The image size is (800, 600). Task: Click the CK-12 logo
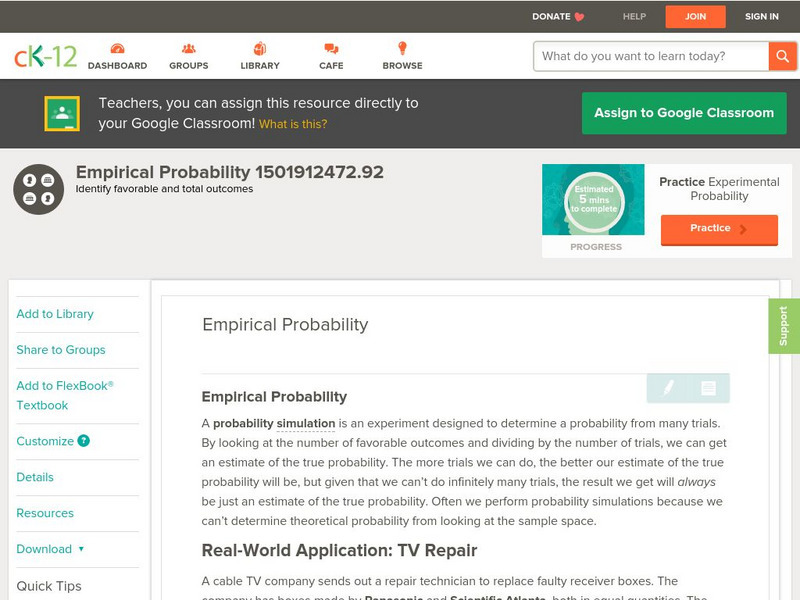coord(45,57)
